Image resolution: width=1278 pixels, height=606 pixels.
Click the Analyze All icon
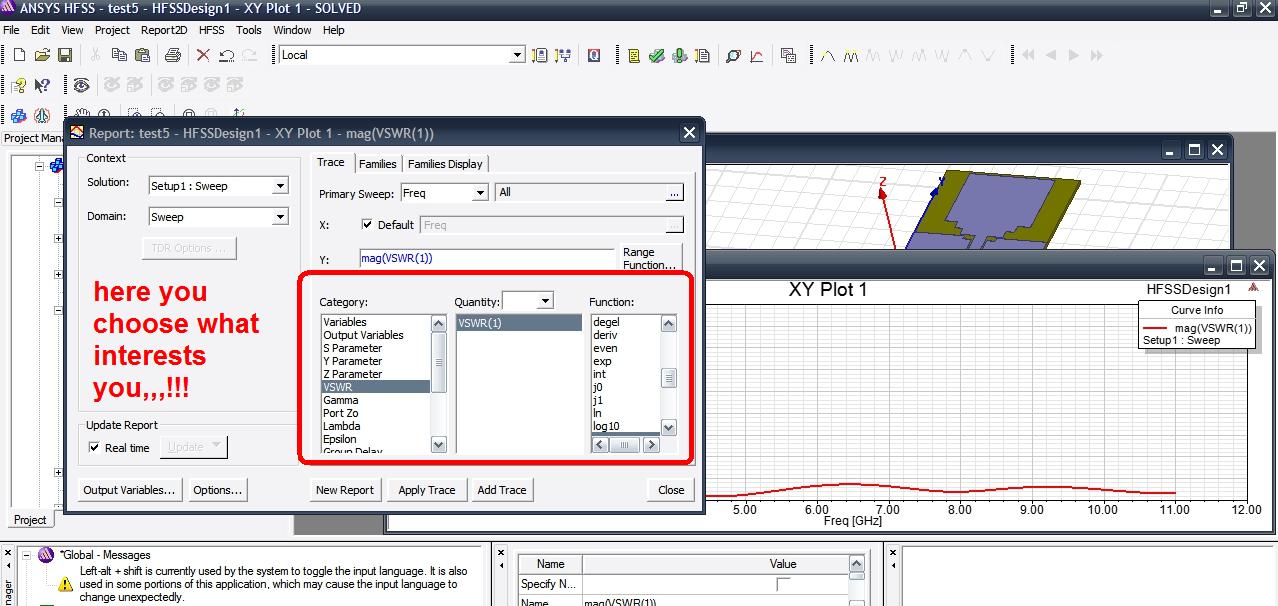pyautogui.click(x=679, y=55)
